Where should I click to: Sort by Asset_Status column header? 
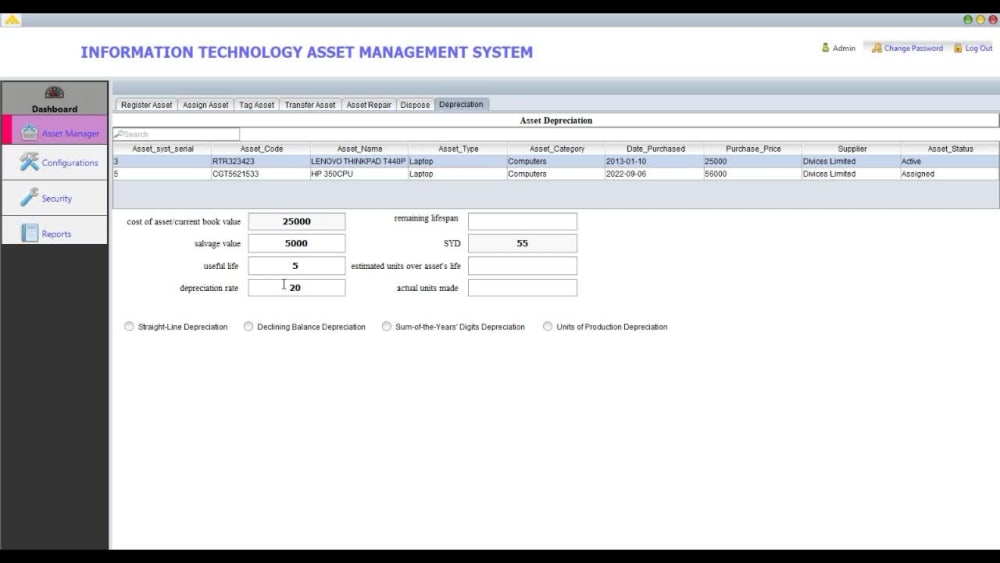[x=950, y=149]
